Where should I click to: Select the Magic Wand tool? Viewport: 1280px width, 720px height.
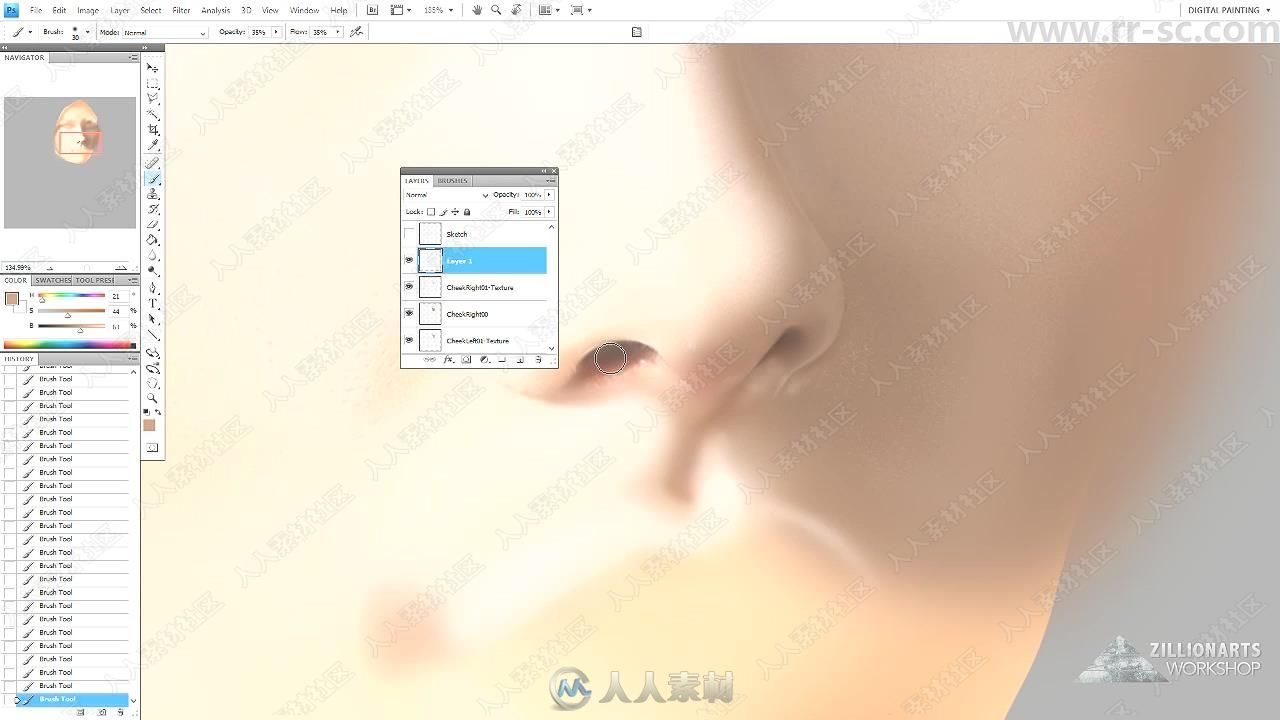coord(153,114)
